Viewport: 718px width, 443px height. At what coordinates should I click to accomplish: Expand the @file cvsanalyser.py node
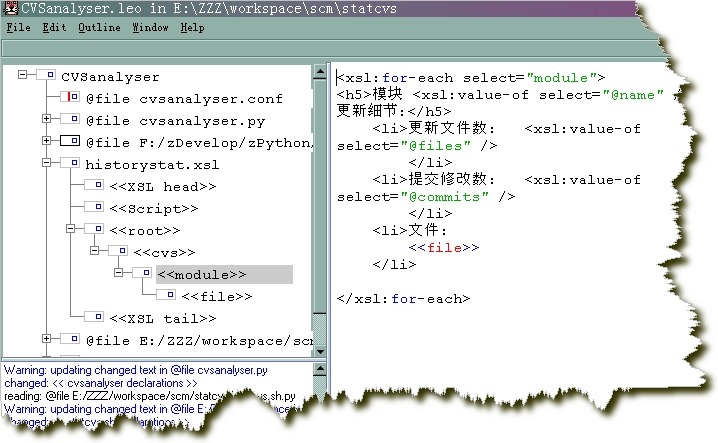(x=46, y=119)
